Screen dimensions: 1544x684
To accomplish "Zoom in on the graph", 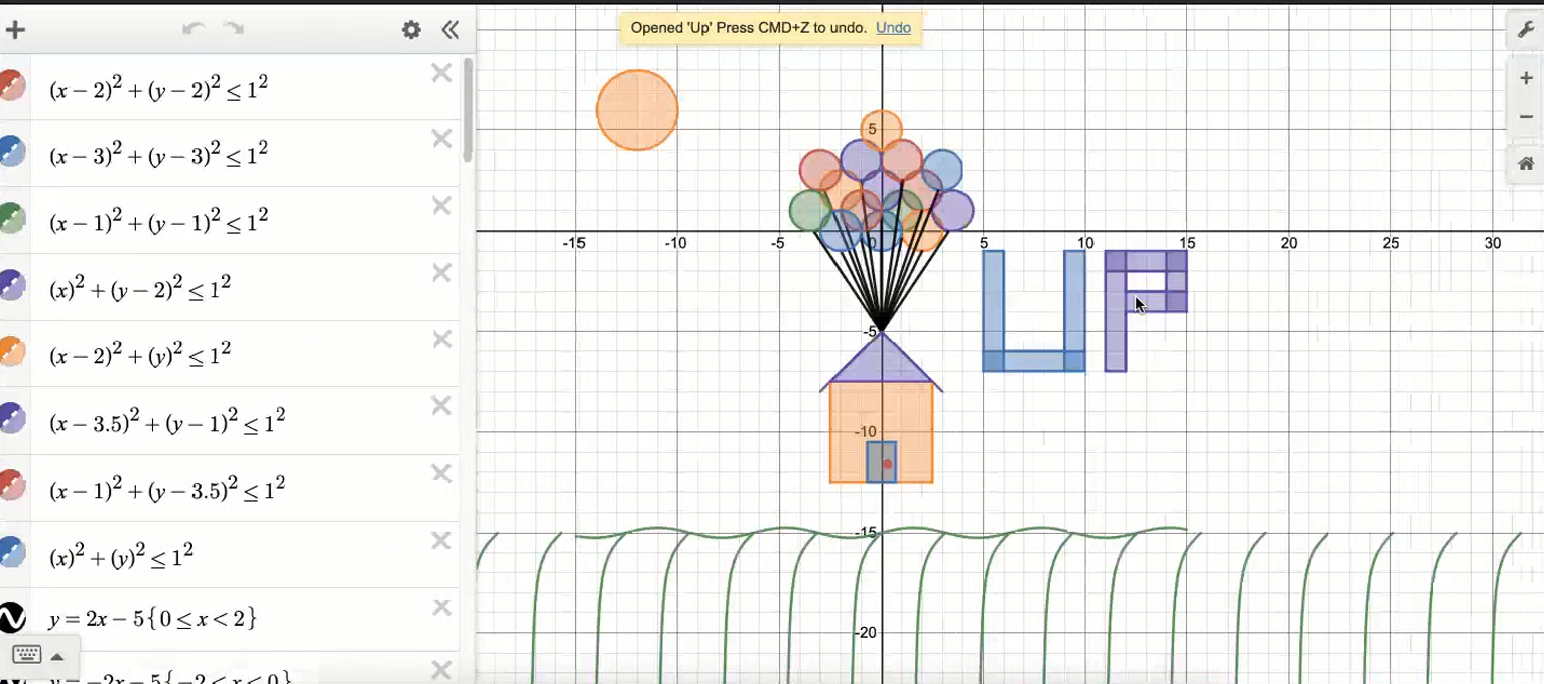I will click(1525, 78).
